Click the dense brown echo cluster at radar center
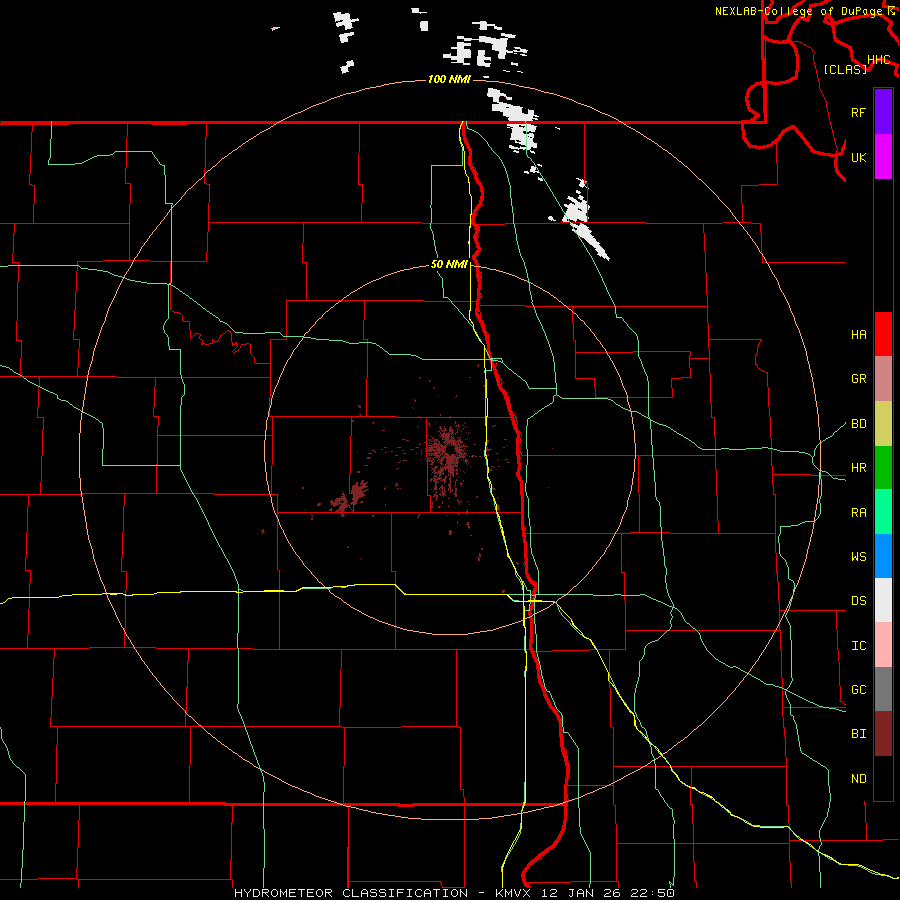Image resolution: width=900 pixels, height=900 pixels. (450, 452)
